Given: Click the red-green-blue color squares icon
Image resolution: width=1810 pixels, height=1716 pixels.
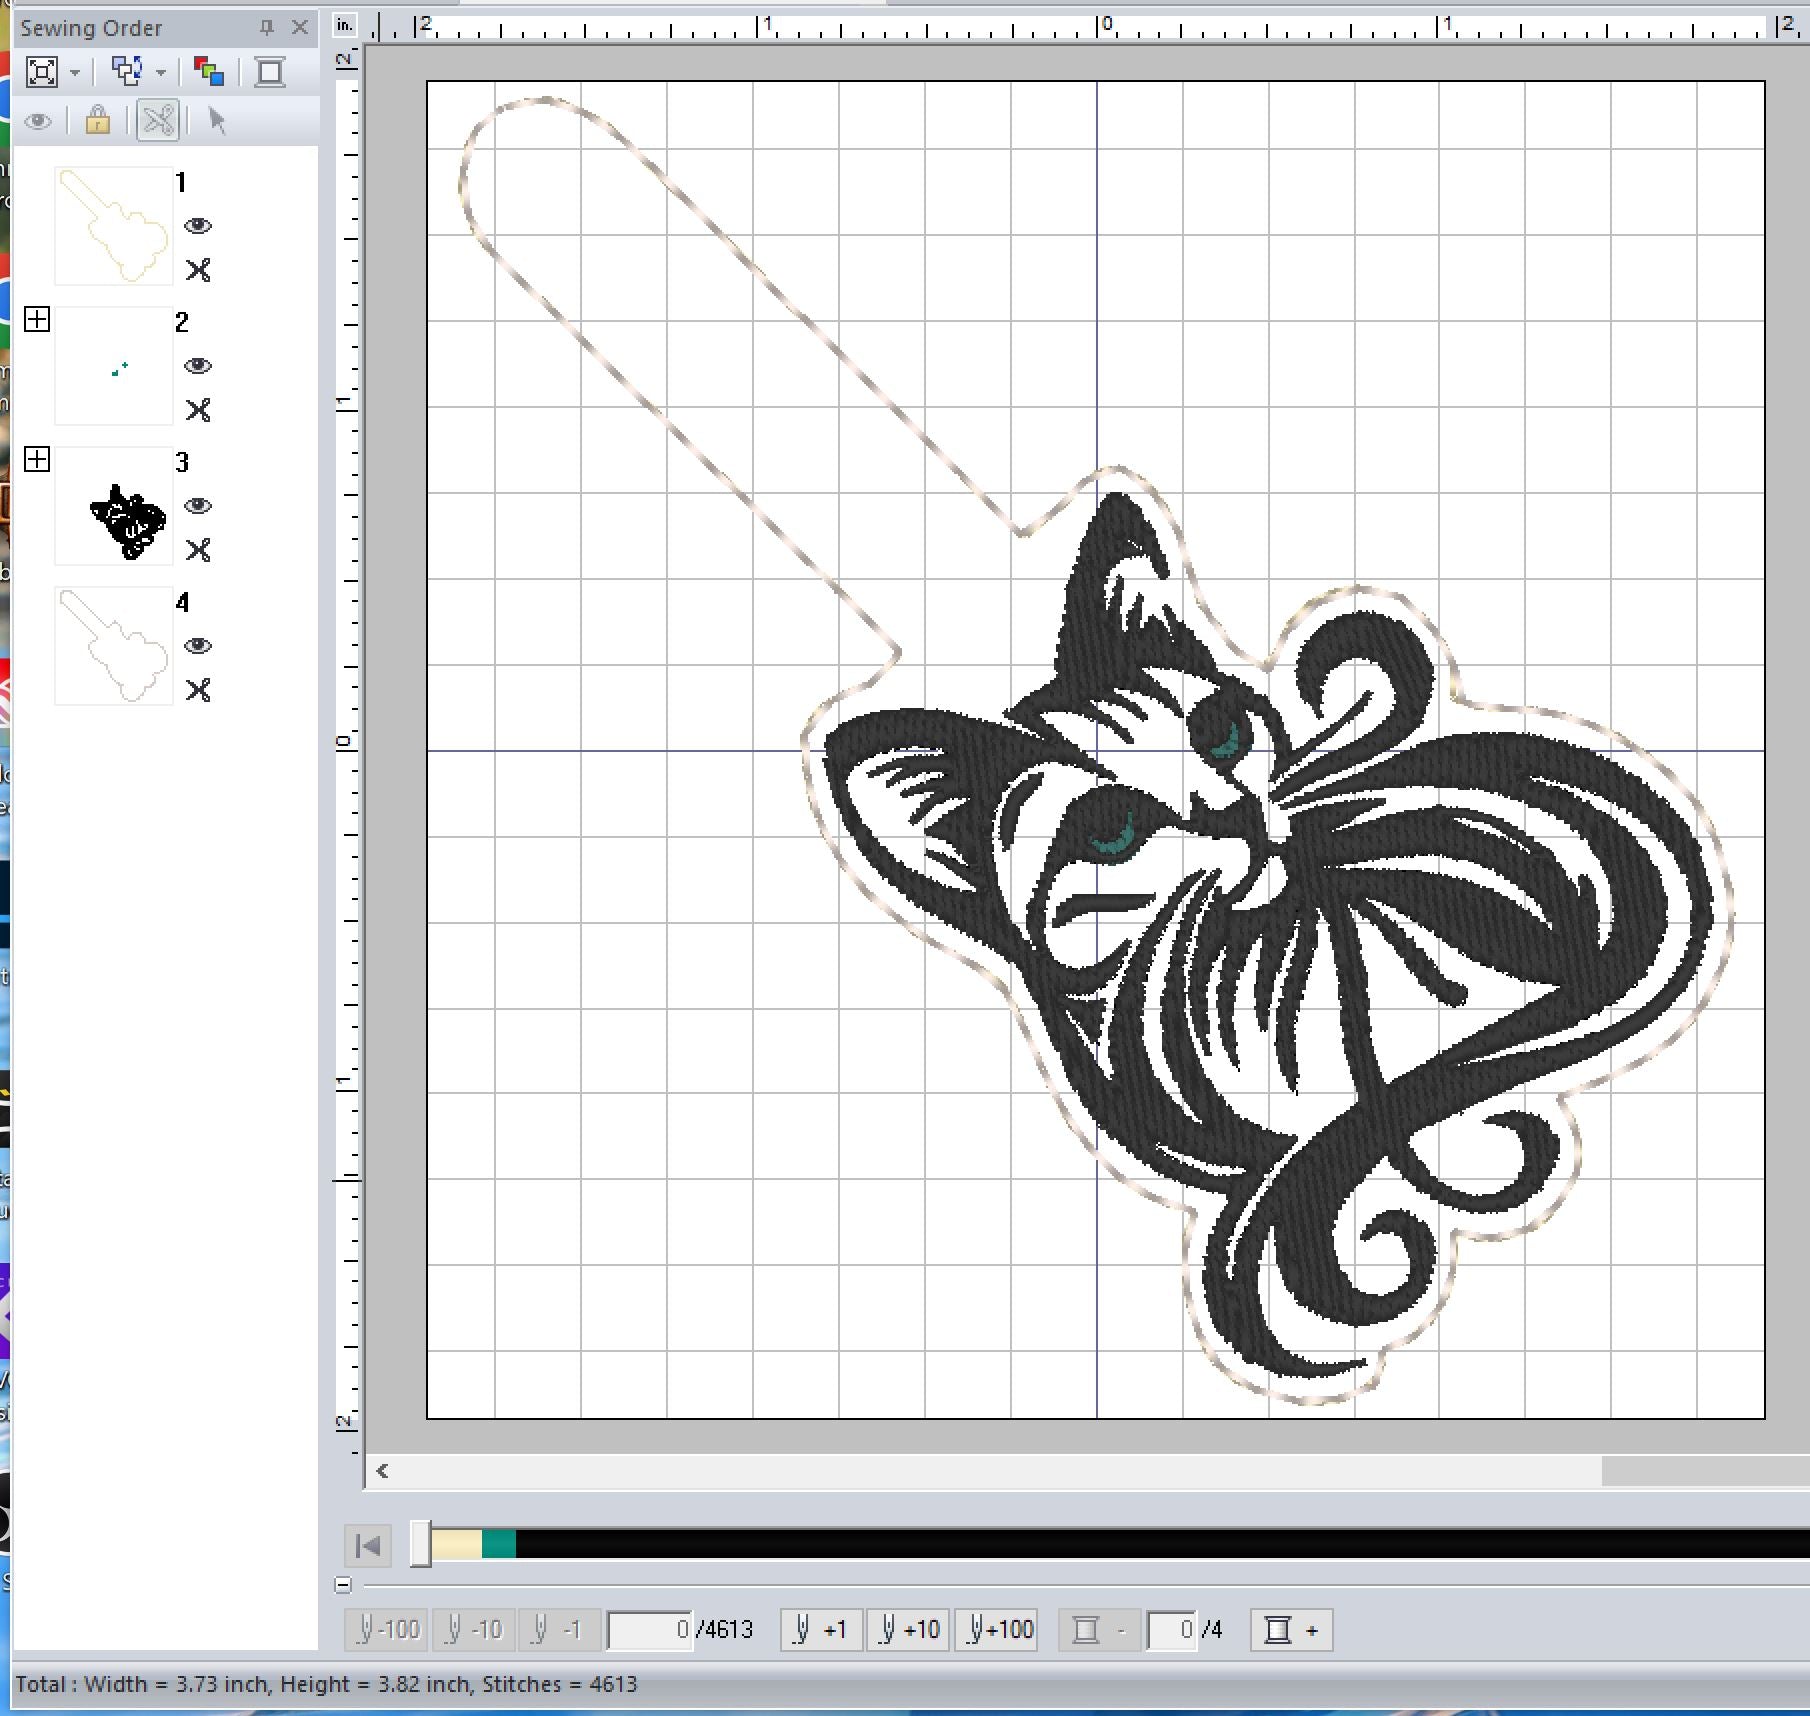Looking at the screenshot, I should (209, 72).
